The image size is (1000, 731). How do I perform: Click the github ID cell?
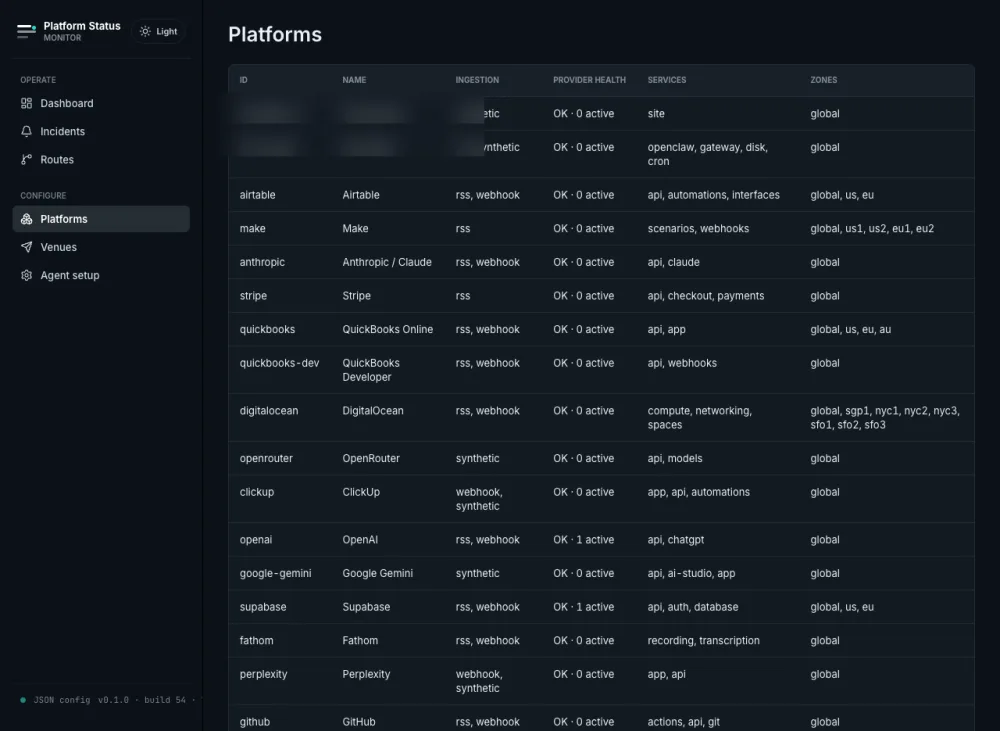(x=254, y=722)
